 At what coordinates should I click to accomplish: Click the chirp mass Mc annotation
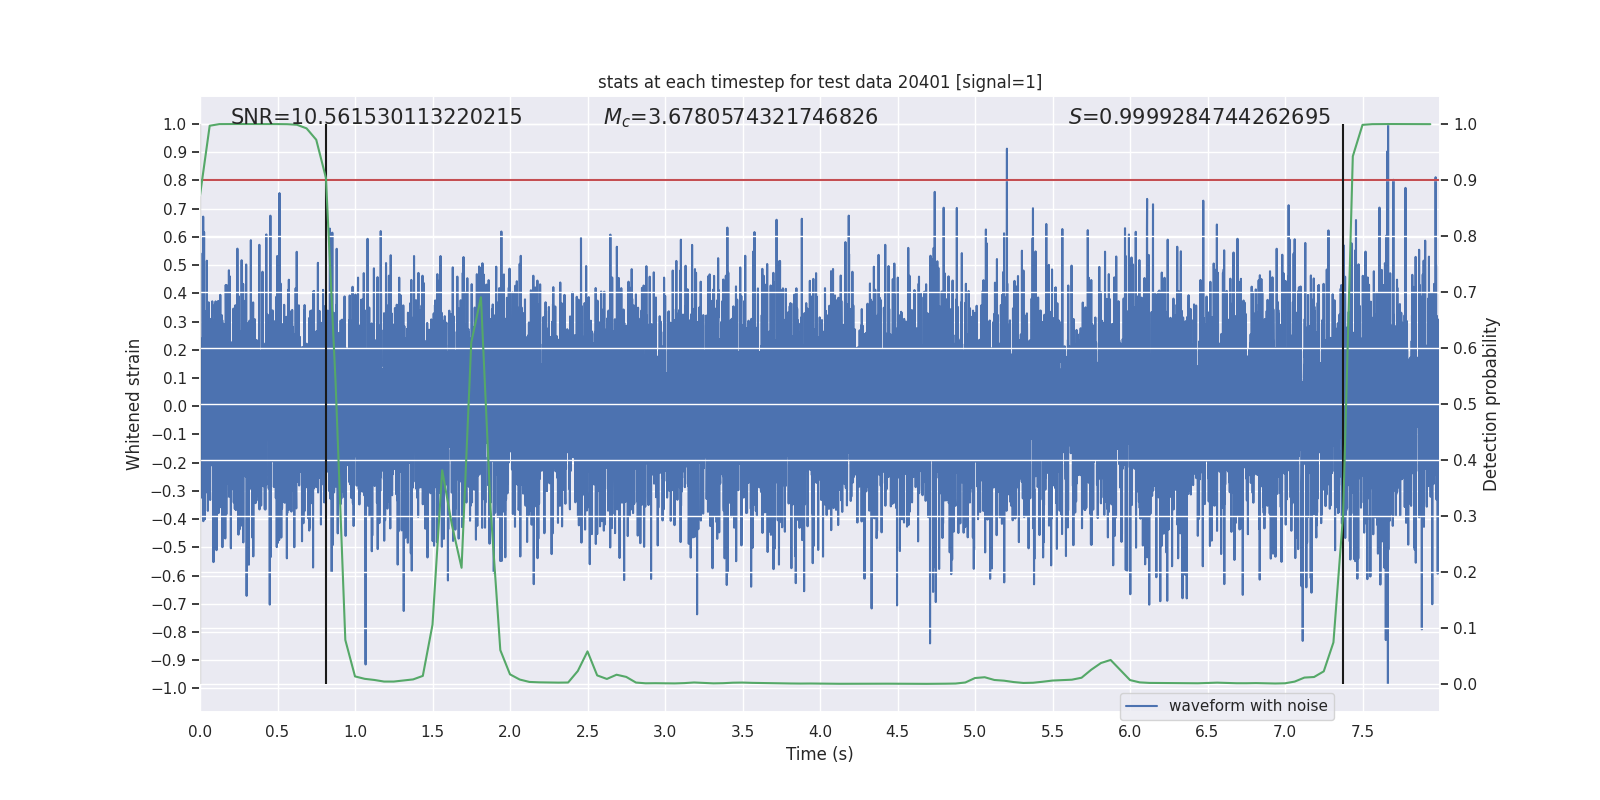pyautogui.click(x=740, y=117)
